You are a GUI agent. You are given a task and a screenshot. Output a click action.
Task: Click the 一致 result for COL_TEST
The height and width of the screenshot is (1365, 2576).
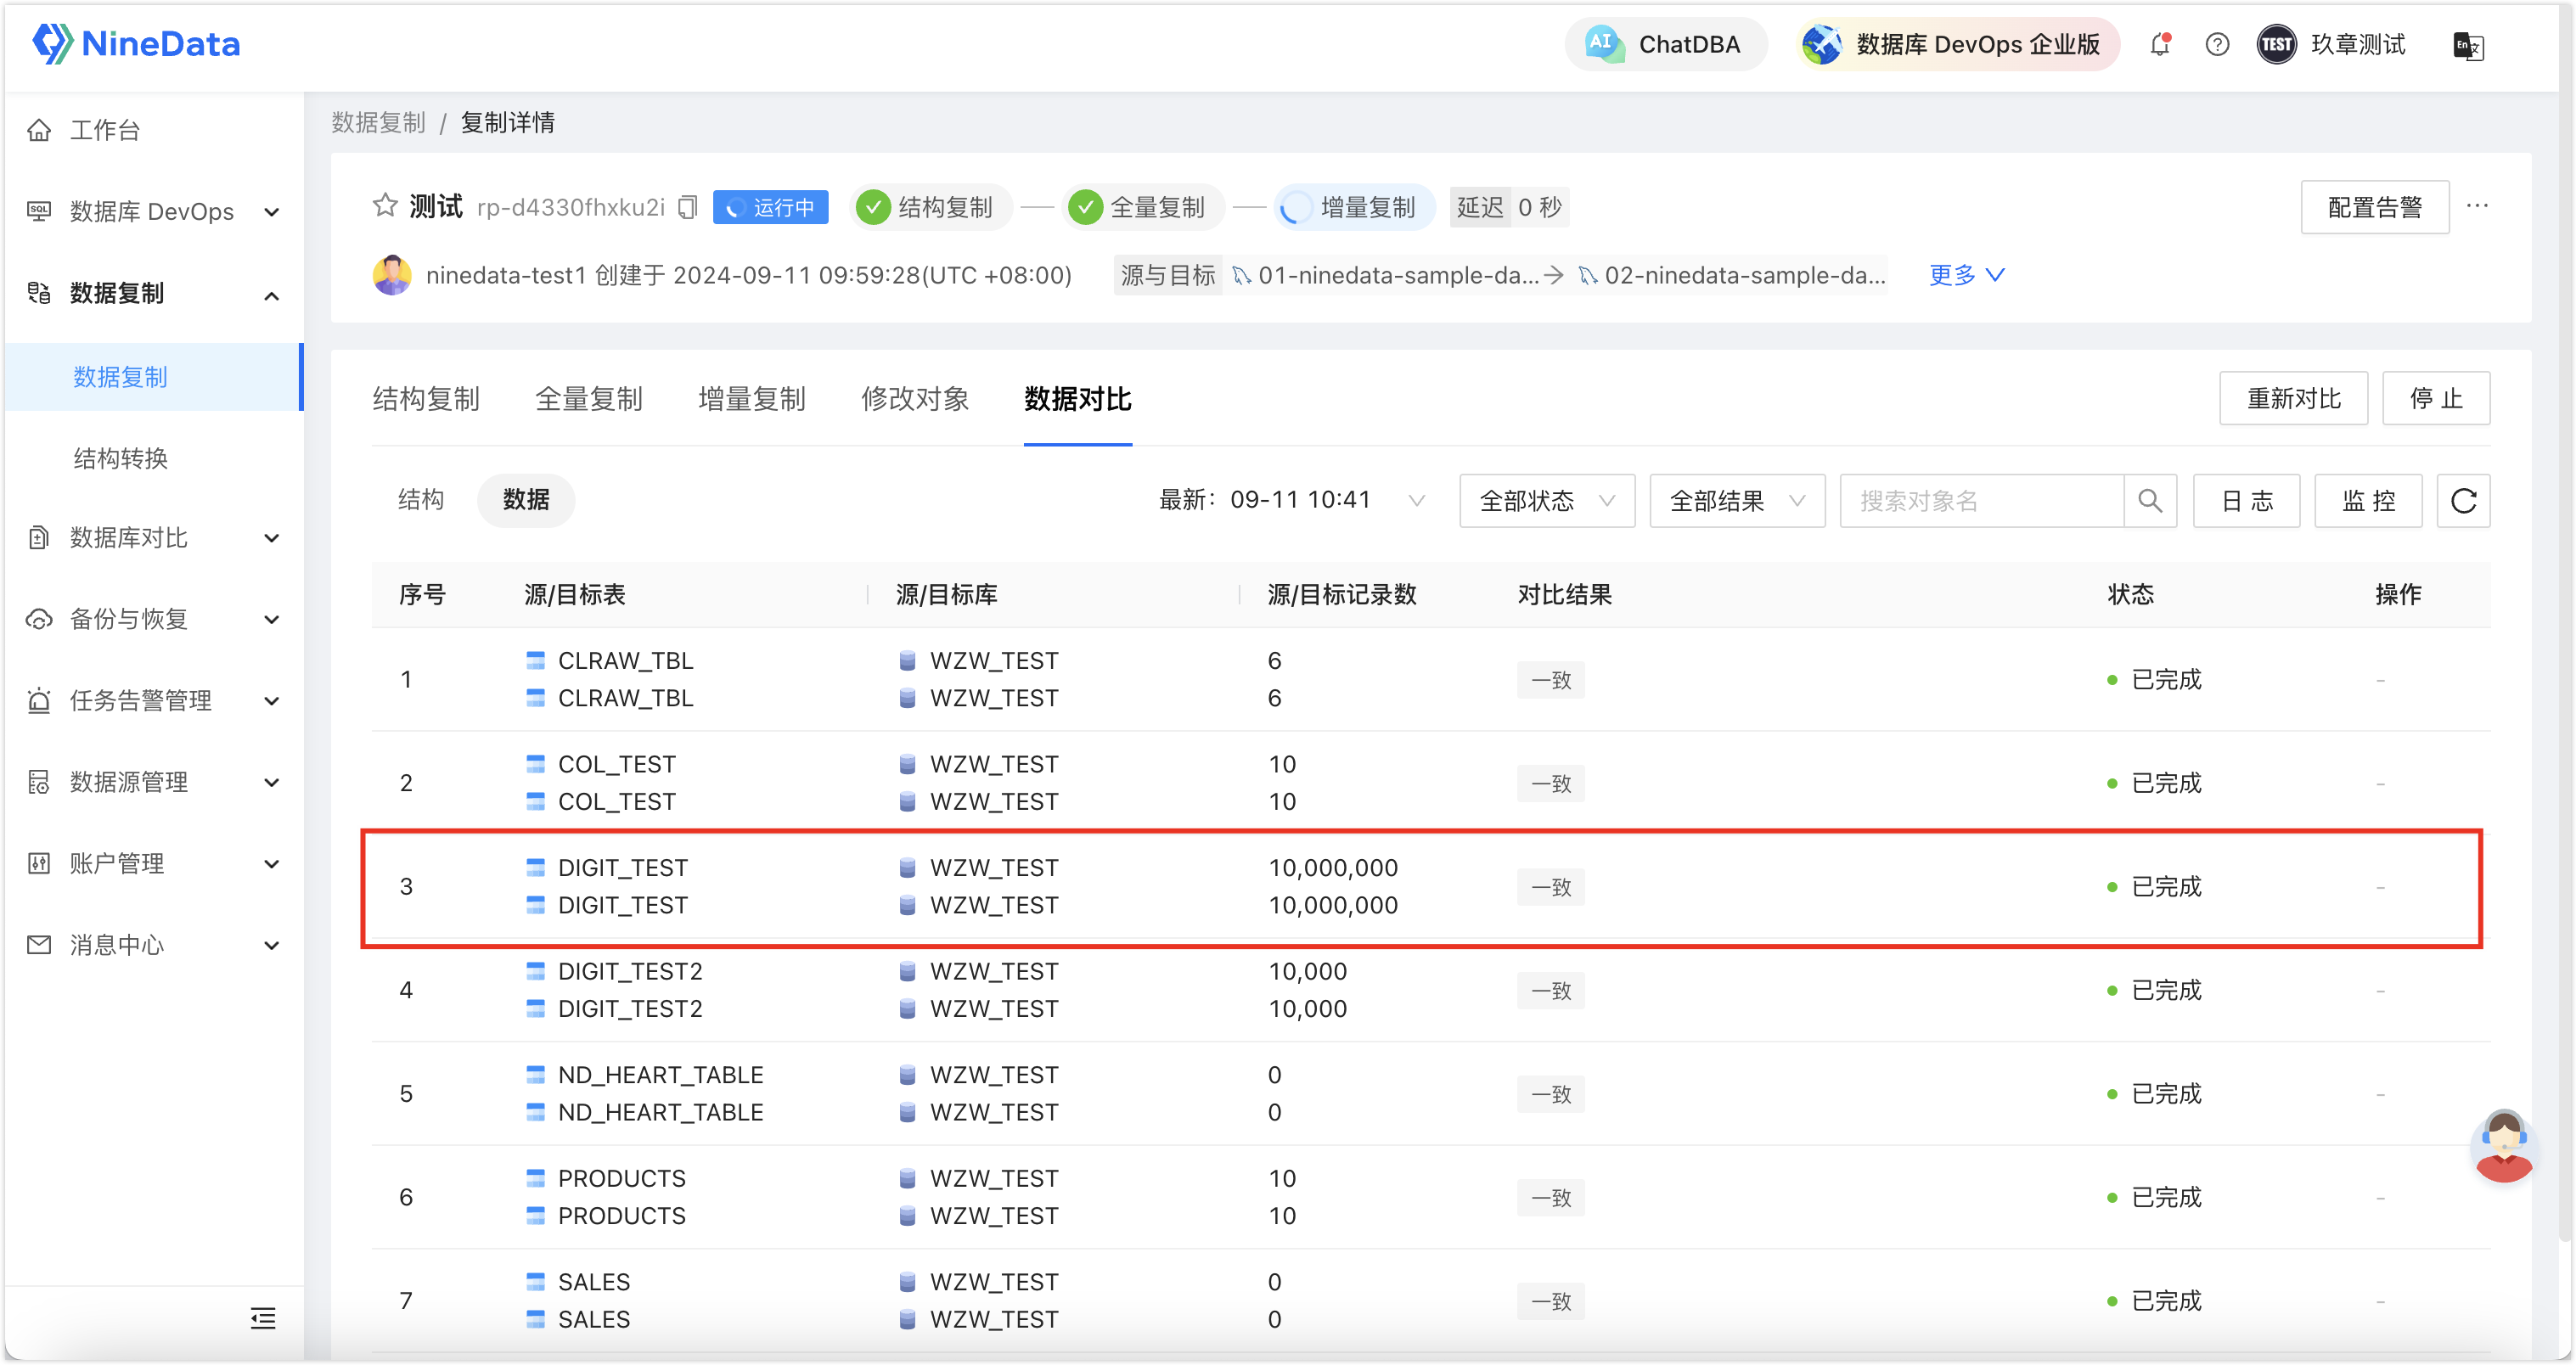(1550, 784)
